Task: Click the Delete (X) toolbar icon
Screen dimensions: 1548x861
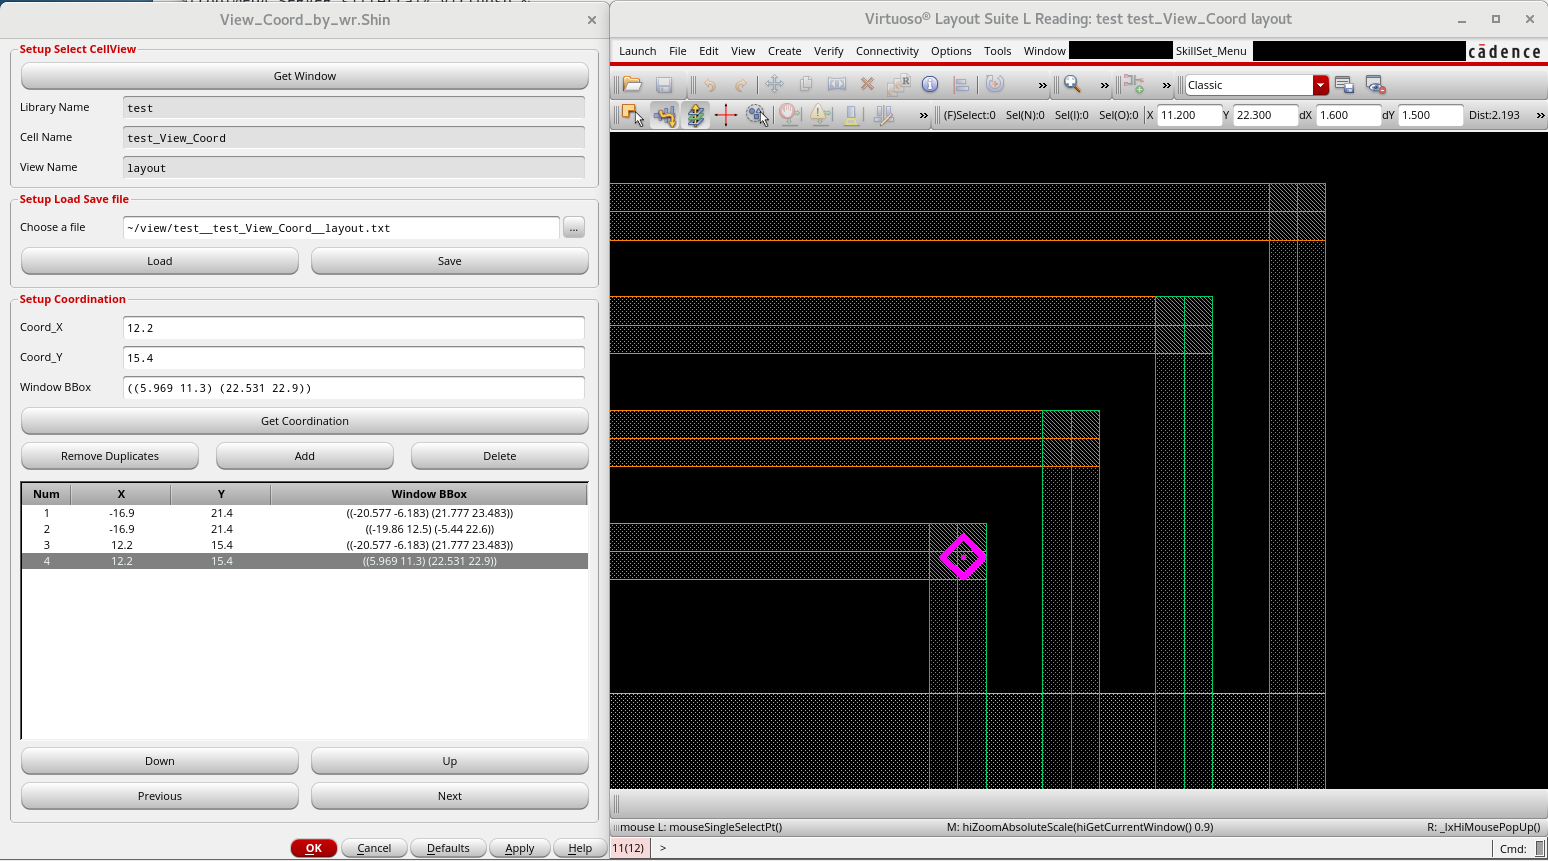Action: 868,85
